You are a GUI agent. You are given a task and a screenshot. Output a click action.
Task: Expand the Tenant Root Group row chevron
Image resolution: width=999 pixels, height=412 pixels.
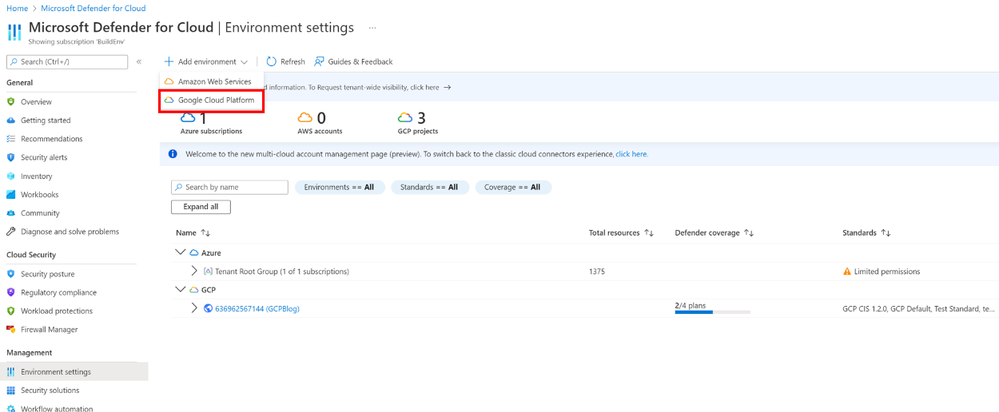tap(195, 271)
